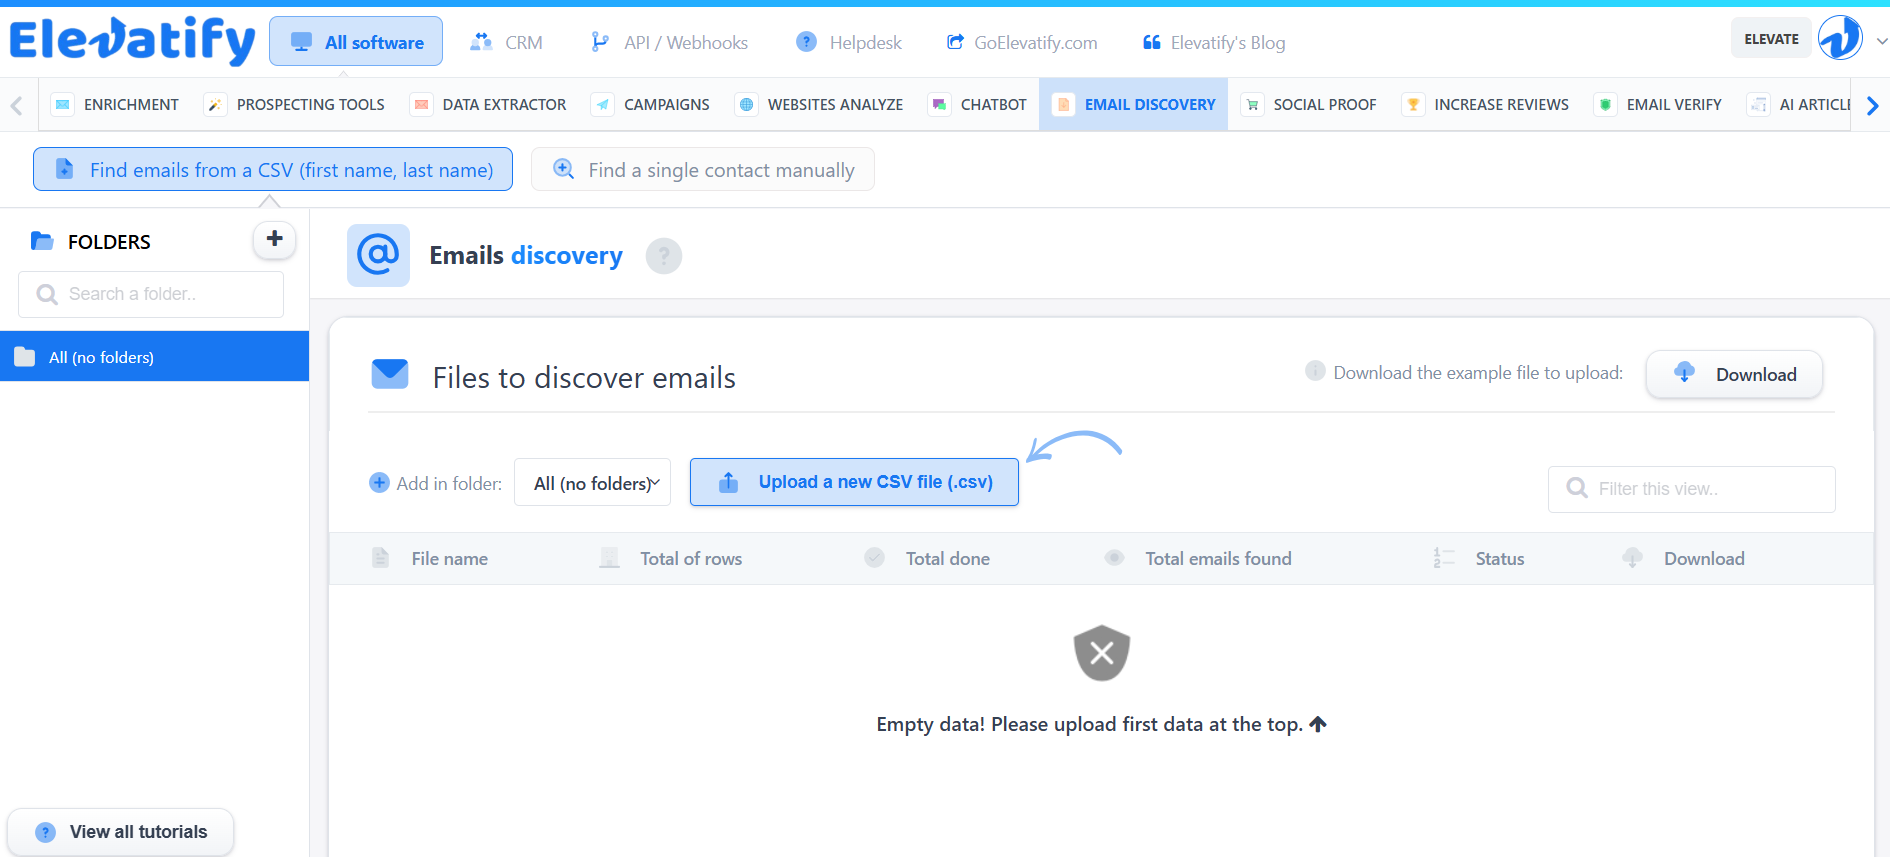Click the Add in folder plus icon
The height and width of the screenshot is (857, 1890).
(x=380, y=483)
